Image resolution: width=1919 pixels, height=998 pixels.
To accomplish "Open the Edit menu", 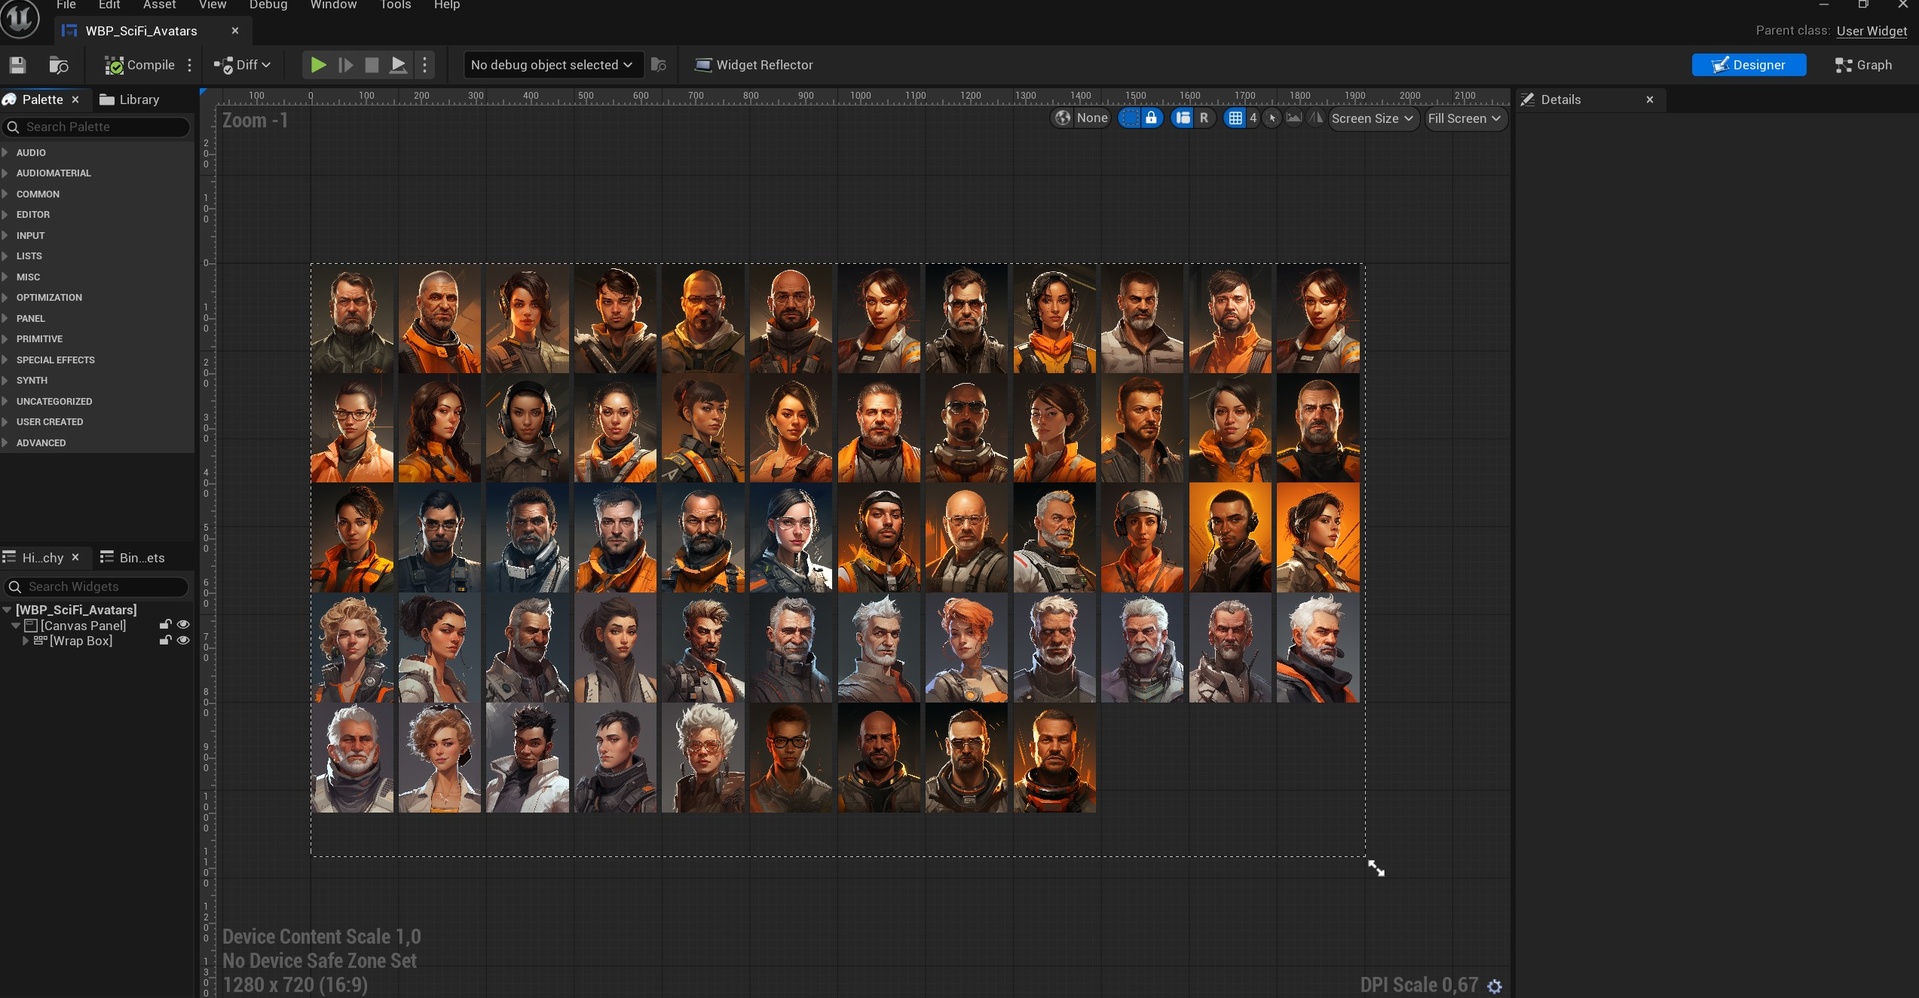I will 109,5.
